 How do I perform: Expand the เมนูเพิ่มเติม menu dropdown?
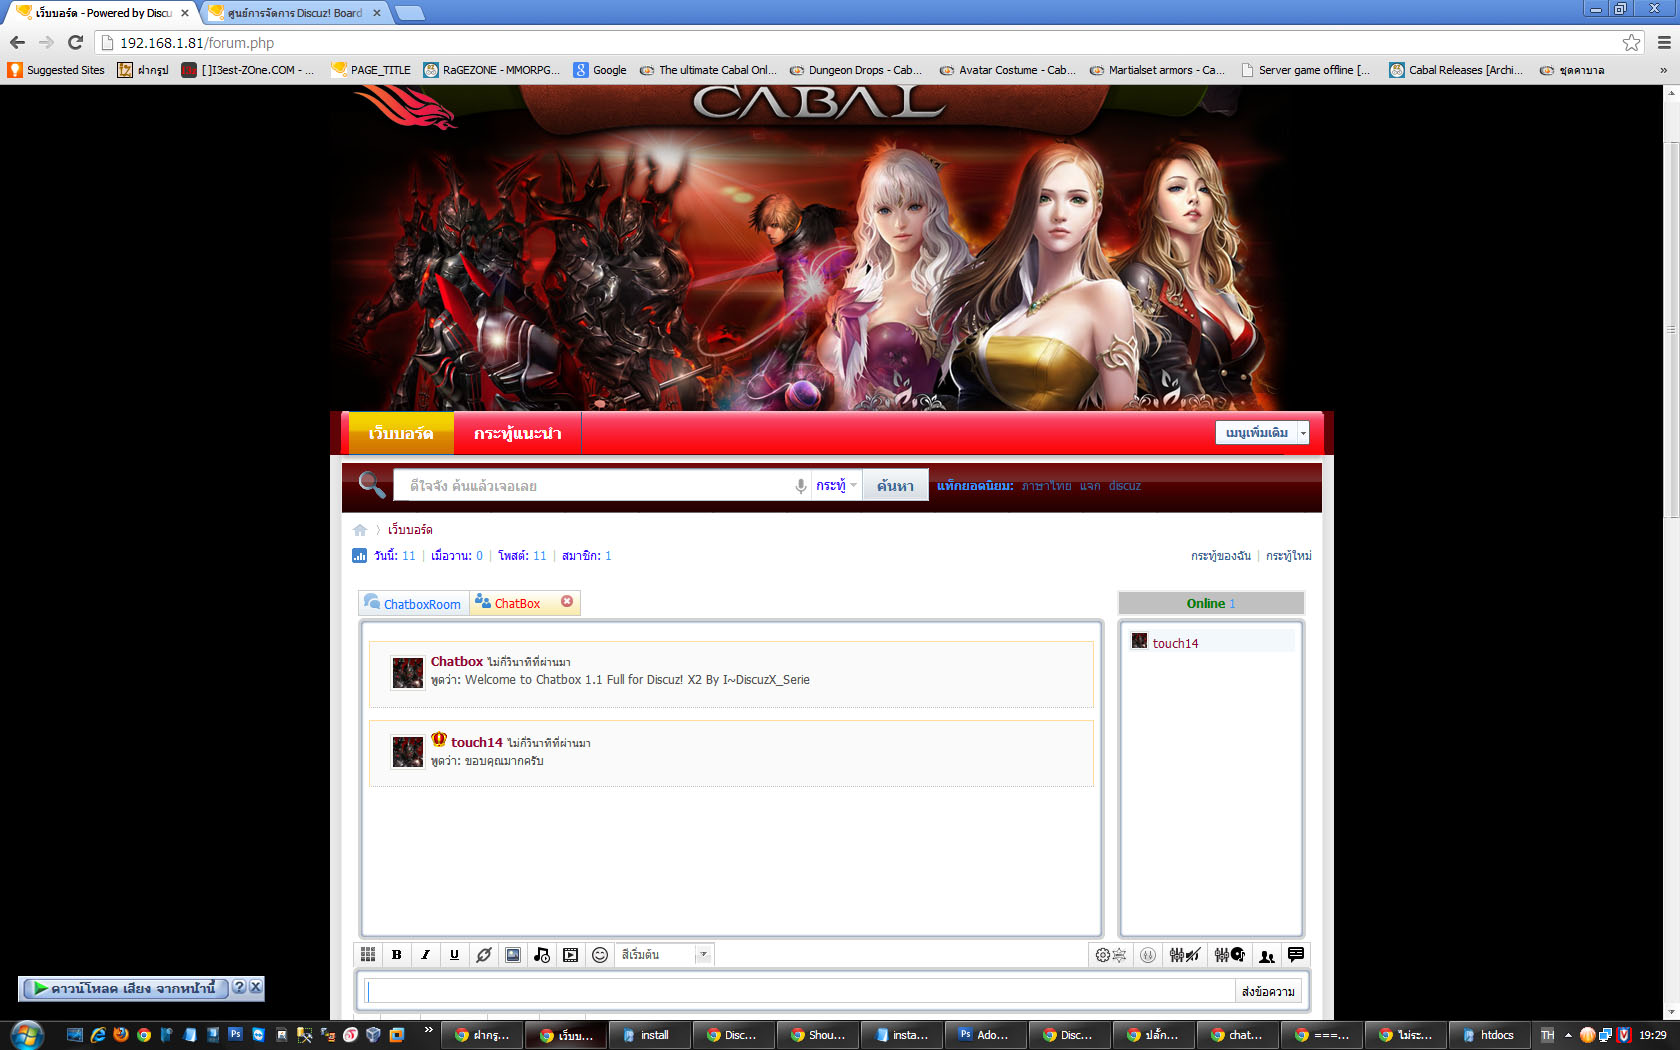tap(1303, 433)
